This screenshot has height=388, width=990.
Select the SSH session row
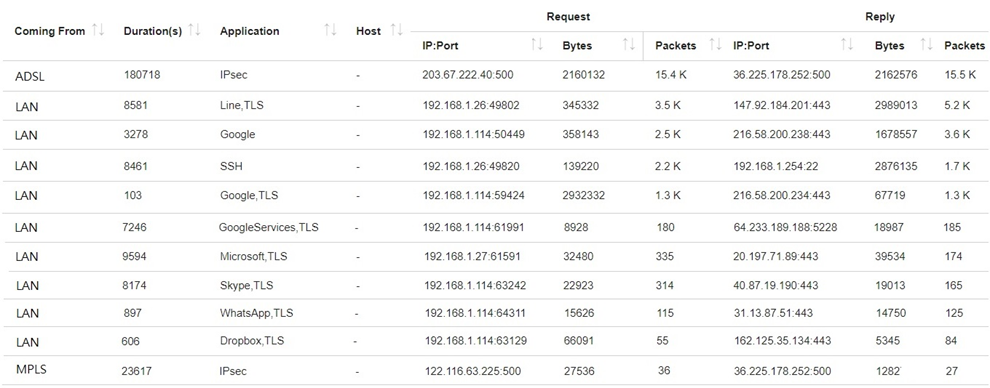coord(495,167)
